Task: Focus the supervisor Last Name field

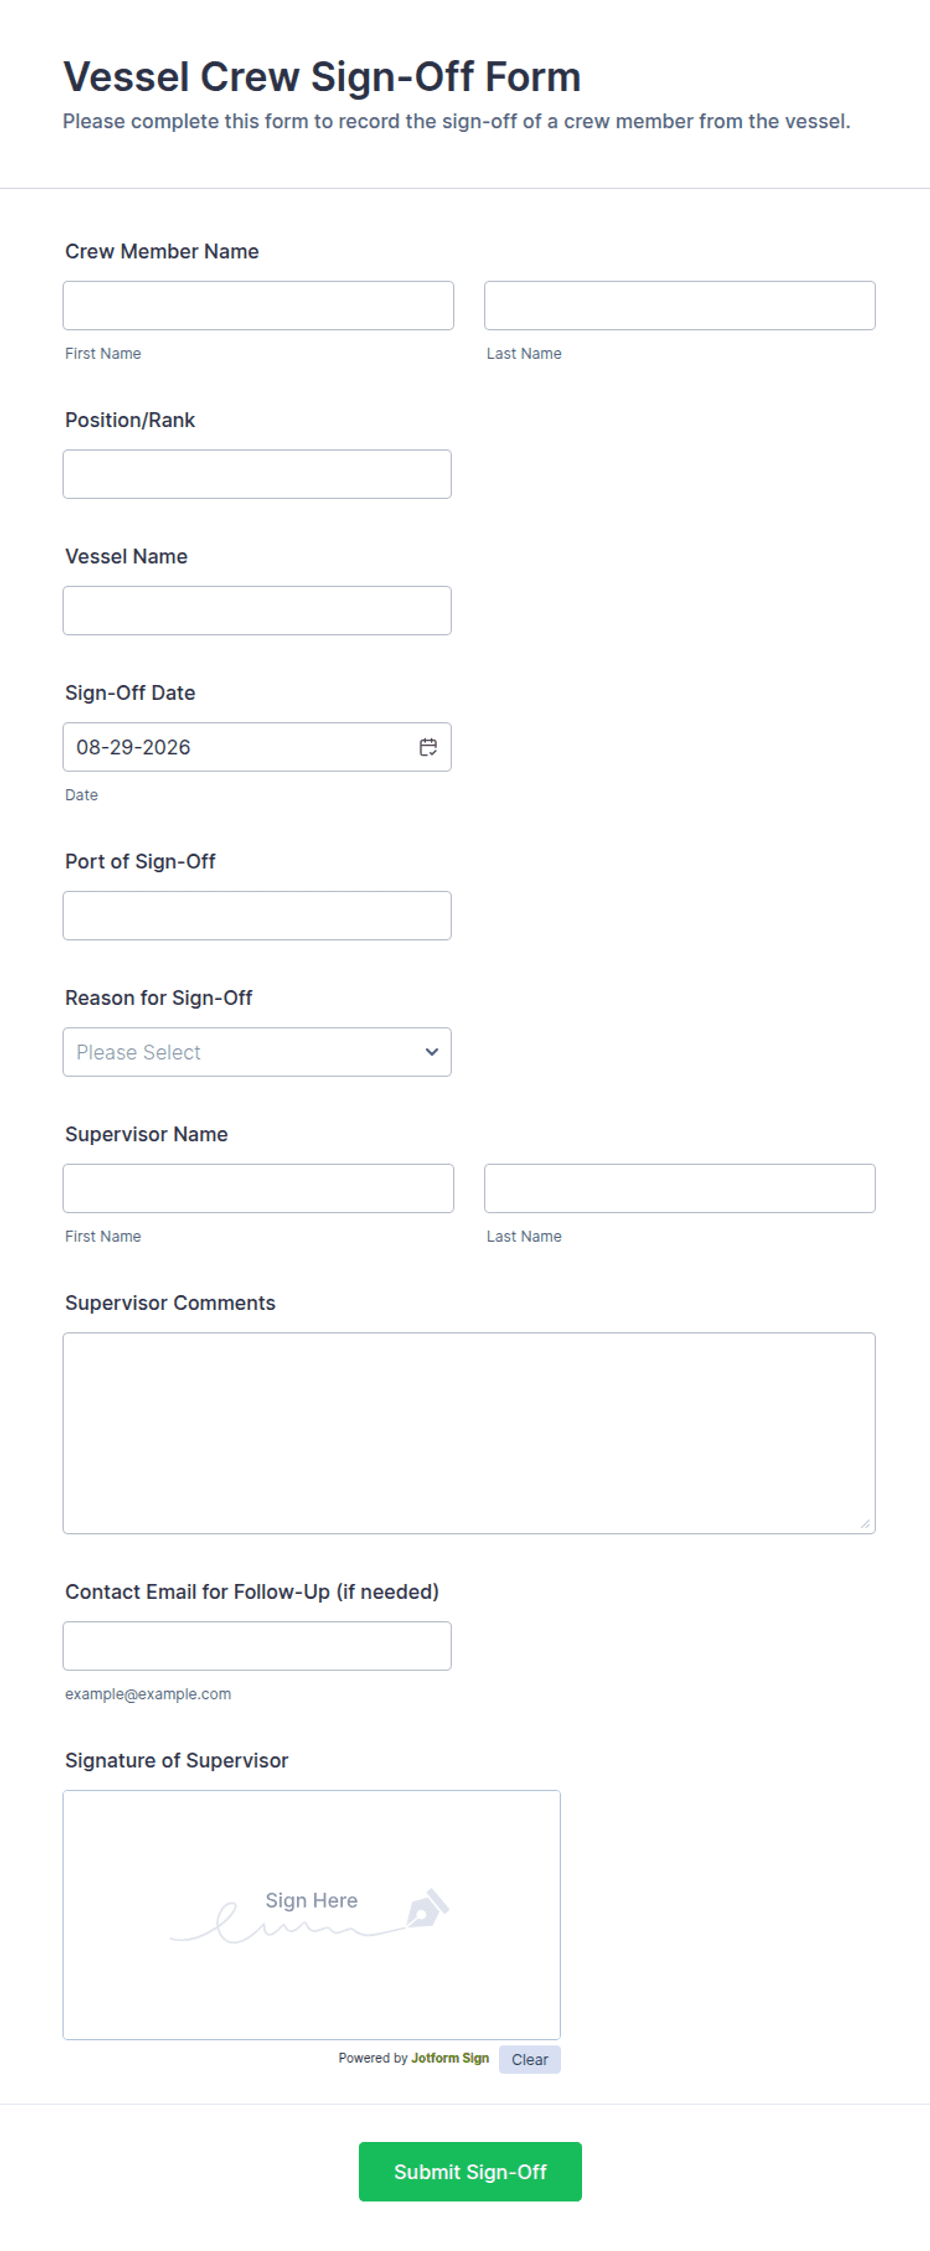Action: [680, 1188]
